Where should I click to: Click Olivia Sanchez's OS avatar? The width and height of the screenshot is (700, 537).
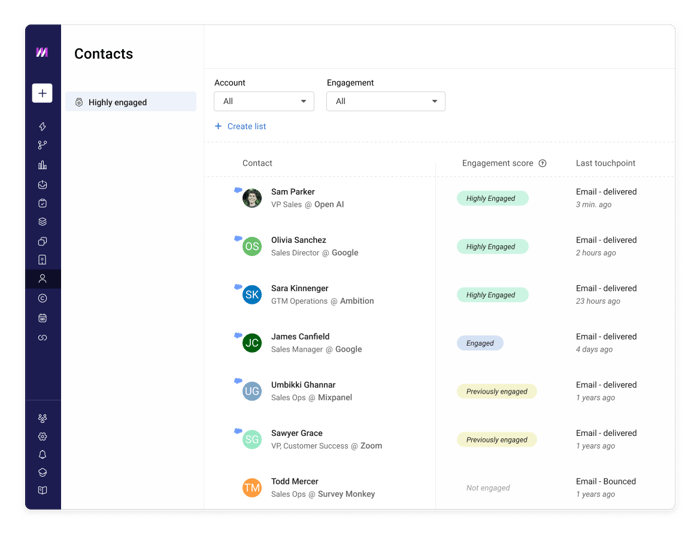[252, 246]
